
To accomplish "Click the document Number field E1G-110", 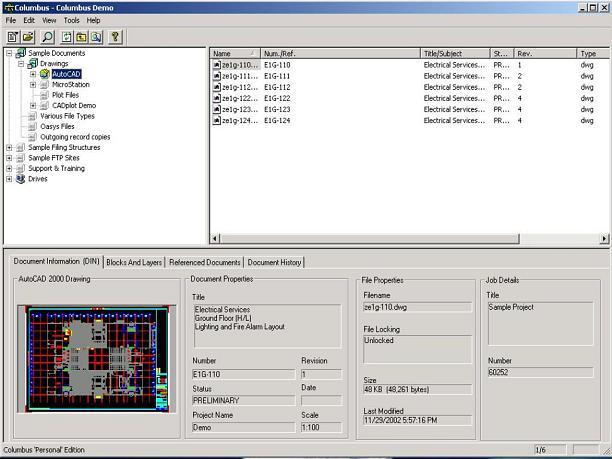I will 244,374.
